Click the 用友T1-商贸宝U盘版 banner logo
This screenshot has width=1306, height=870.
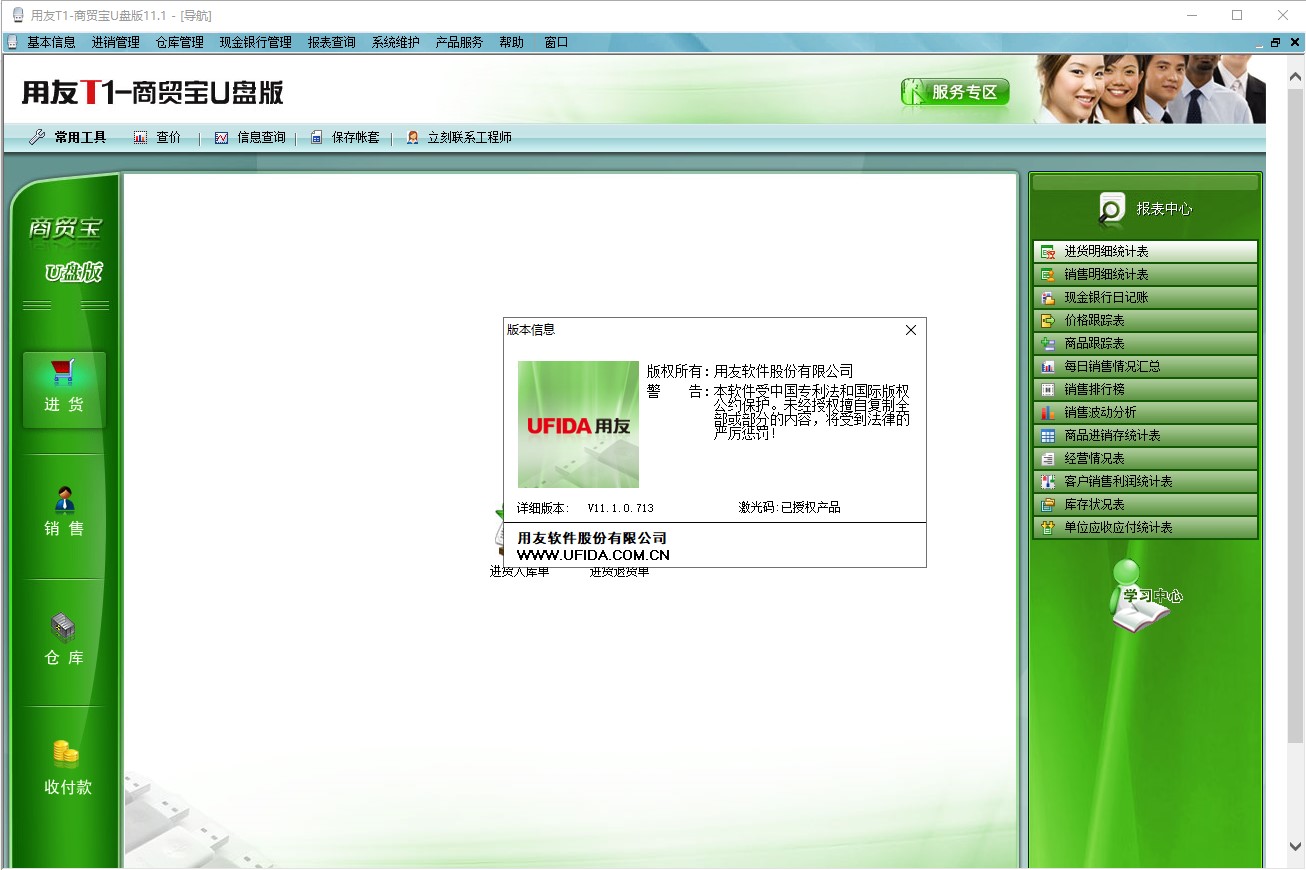tap(153, 92)
